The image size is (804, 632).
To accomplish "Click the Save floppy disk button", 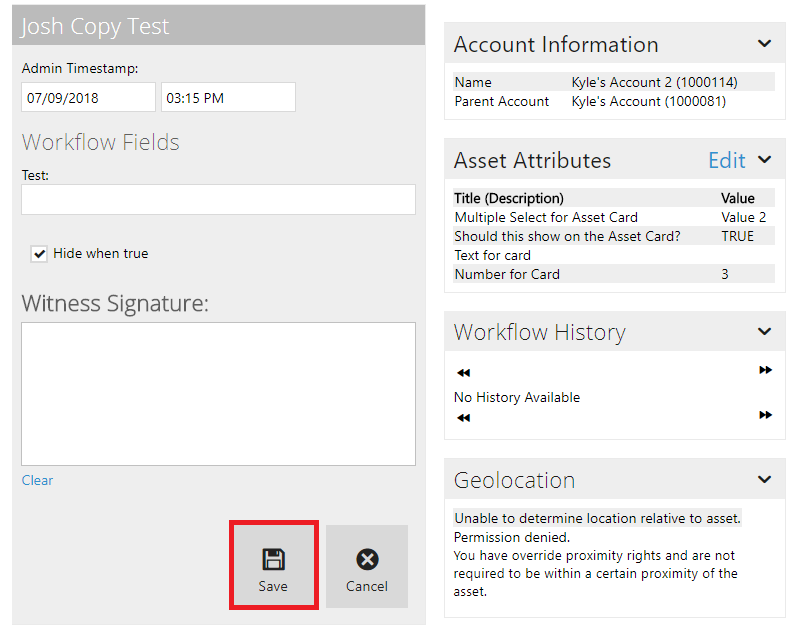I will (273, 566).
